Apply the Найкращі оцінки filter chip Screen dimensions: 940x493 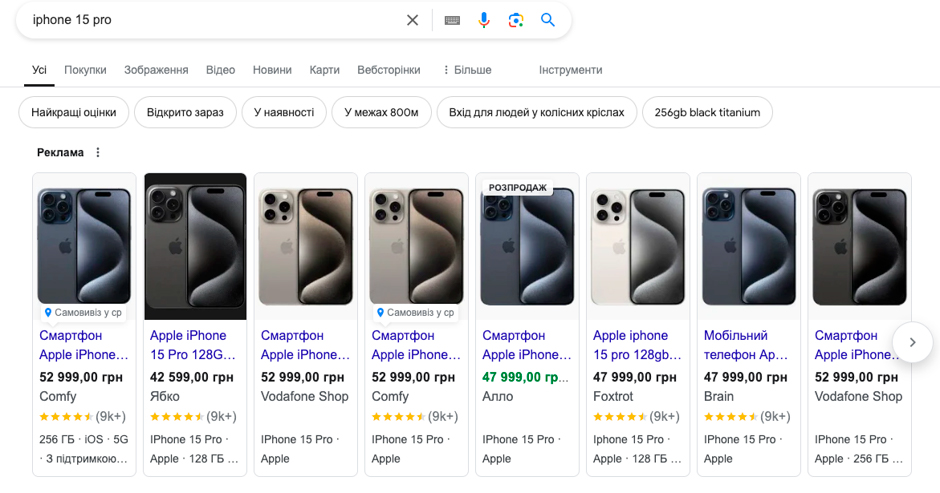[x=74, y=112]
